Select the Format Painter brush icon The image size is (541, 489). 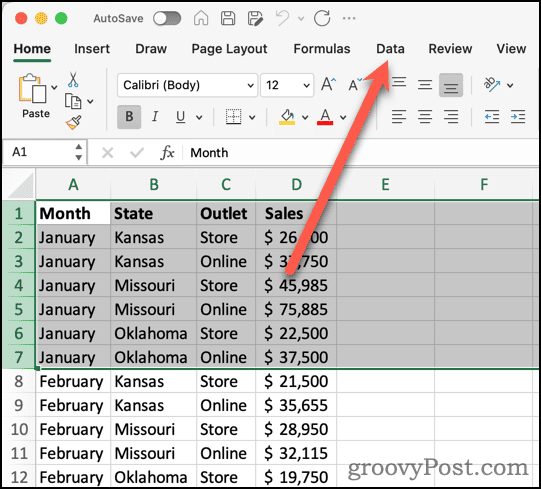[x=73, y=122]
